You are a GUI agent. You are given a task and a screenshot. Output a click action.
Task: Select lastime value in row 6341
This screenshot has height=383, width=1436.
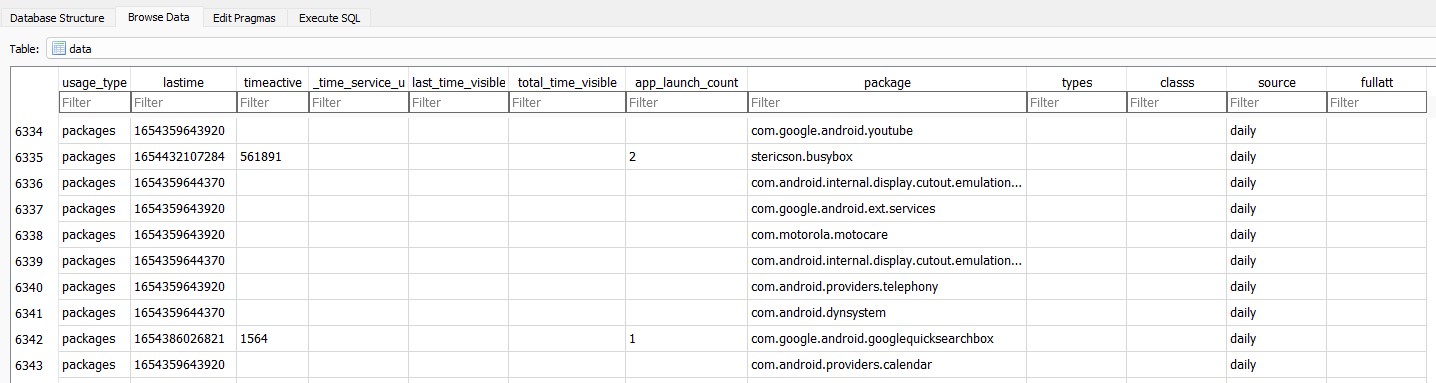(x=183, y=313)
